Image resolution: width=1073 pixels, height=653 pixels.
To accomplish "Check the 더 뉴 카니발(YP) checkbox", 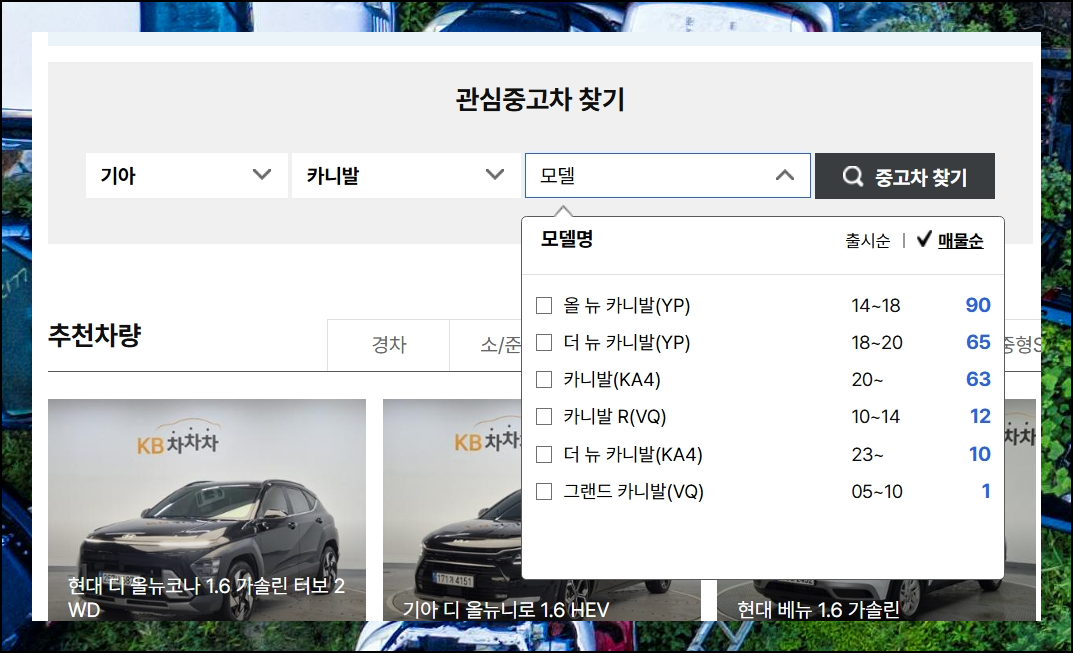I will 544,342.
